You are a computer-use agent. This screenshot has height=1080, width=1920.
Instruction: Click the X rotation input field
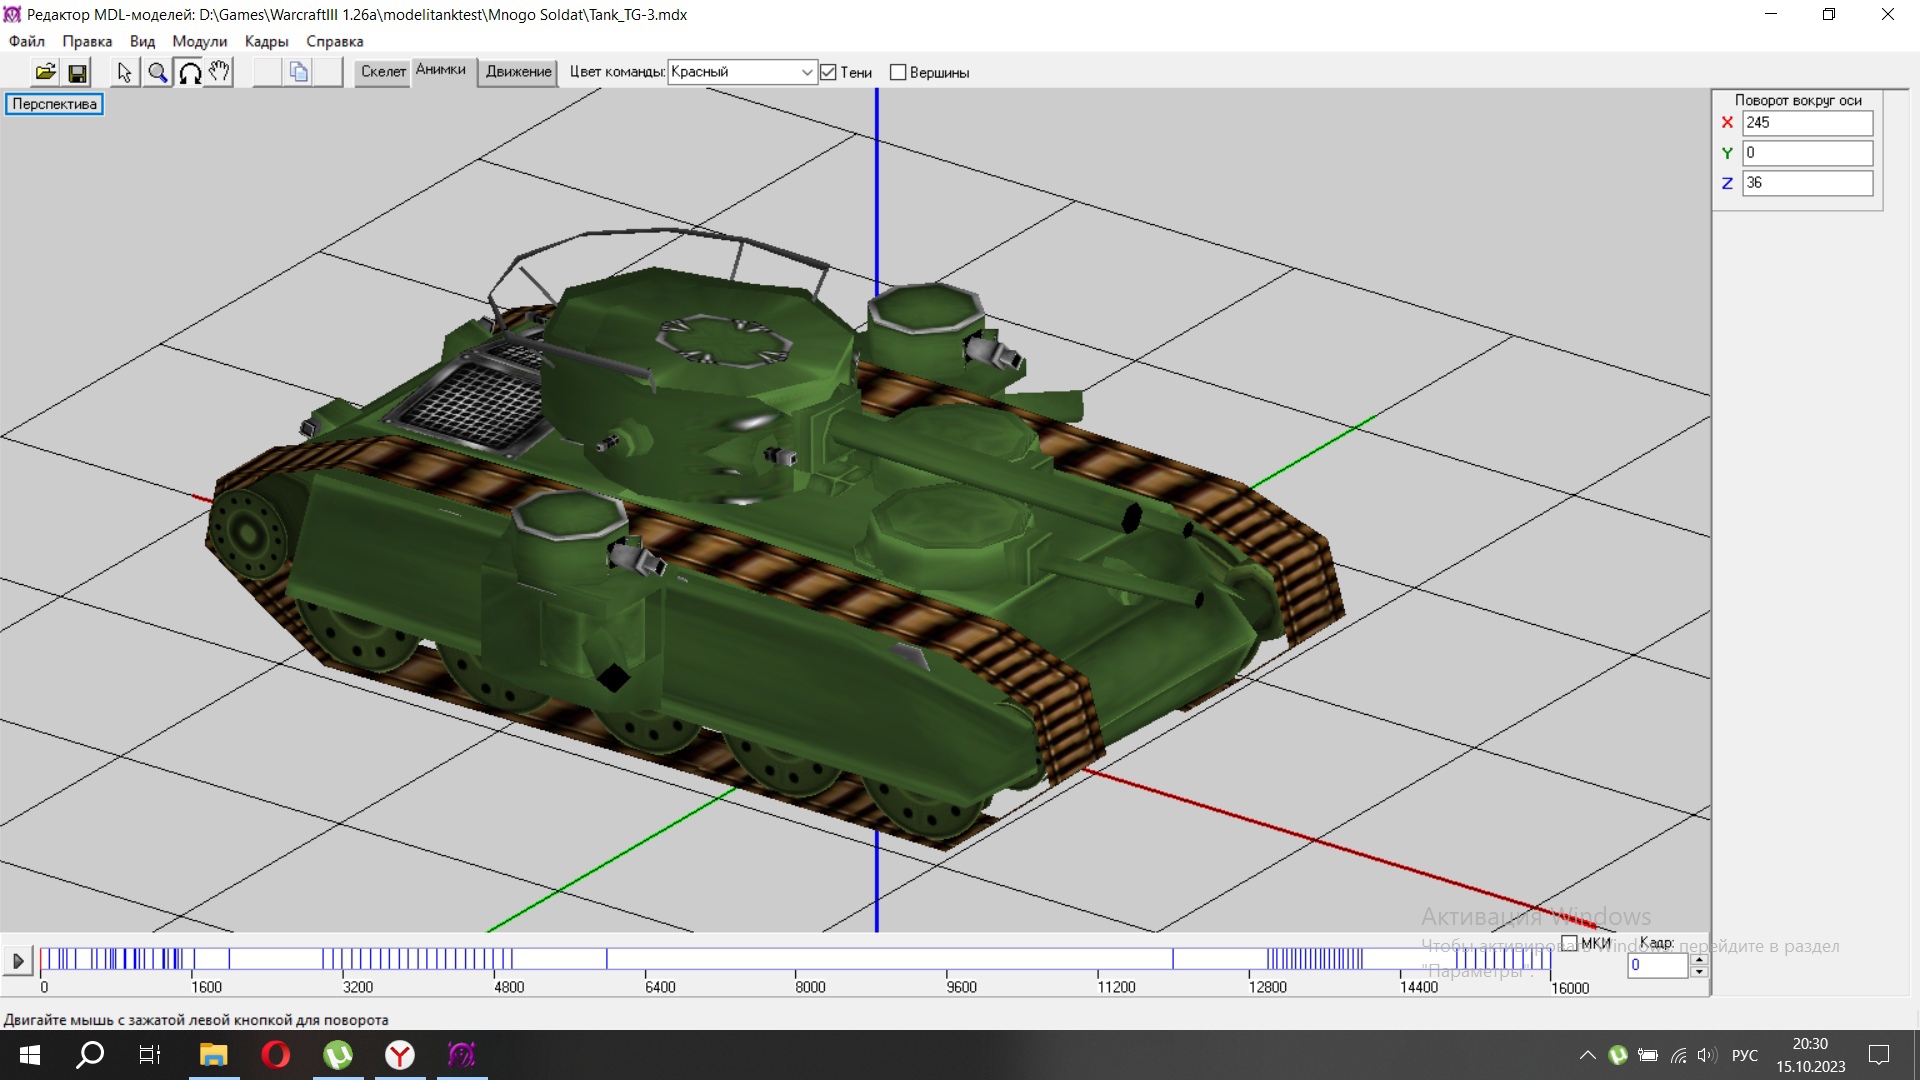click(x=1806, y=123)
